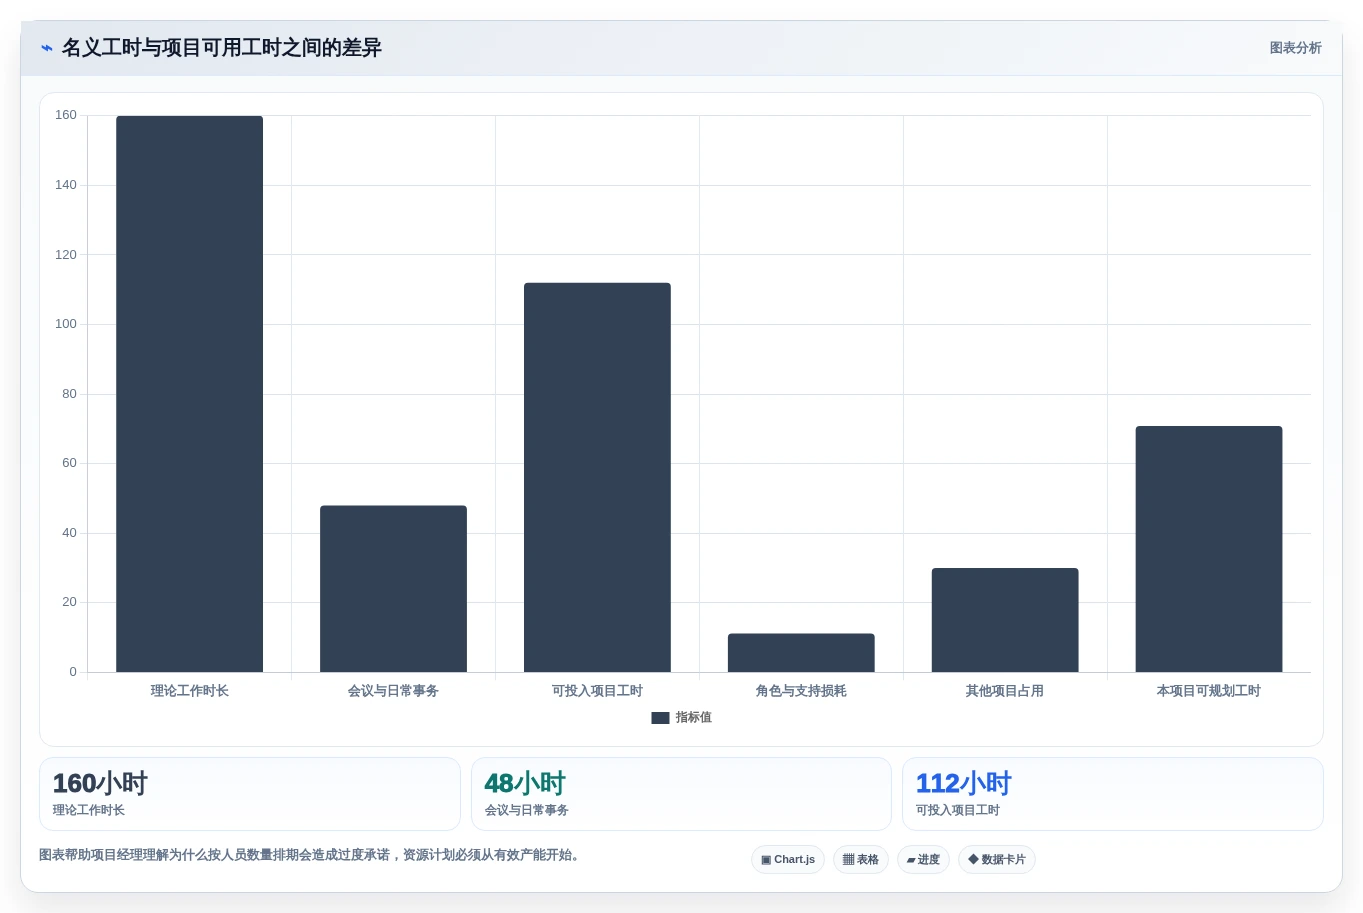Open the 160小时 data card
The height and width of the screenshot is (913, 1363).
[x=250, y=794]
